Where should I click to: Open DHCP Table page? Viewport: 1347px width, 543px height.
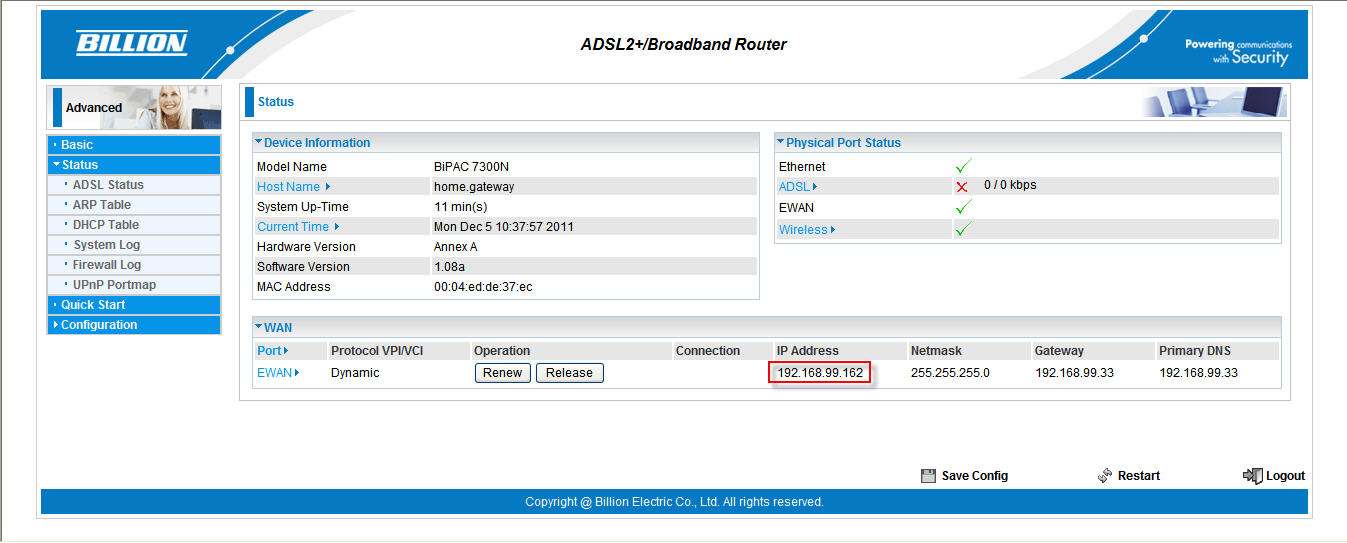click(x=106, y=225)
